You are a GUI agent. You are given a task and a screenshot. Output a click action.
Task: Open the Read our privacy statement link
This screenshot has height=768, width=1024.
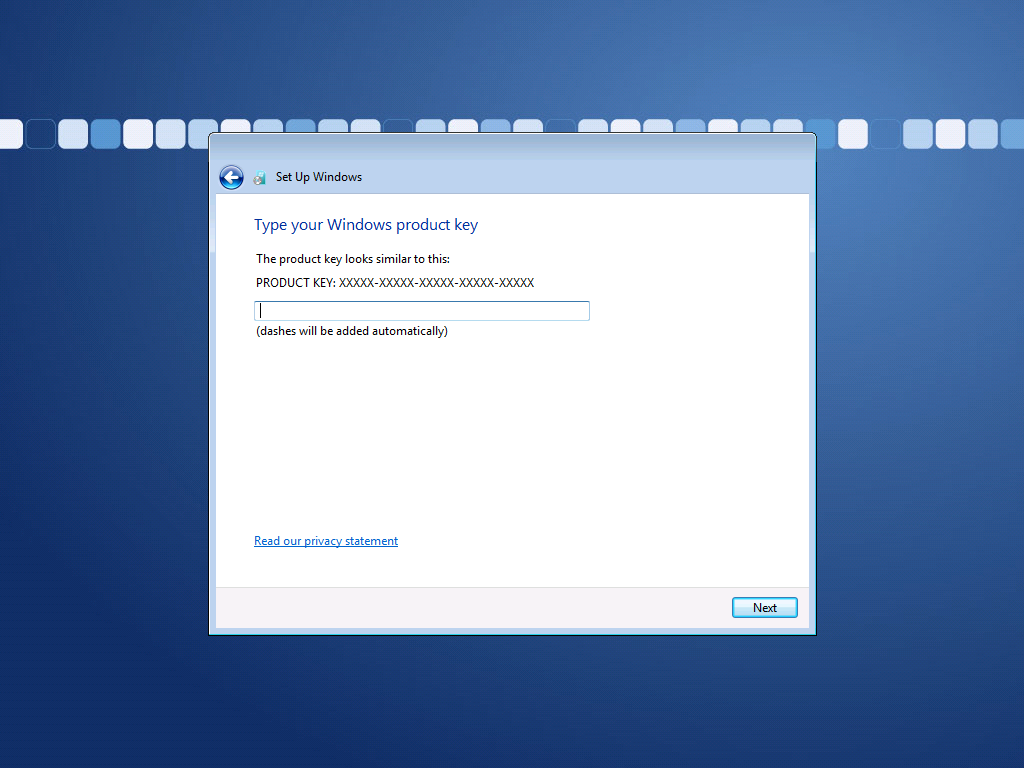point(326,541)
